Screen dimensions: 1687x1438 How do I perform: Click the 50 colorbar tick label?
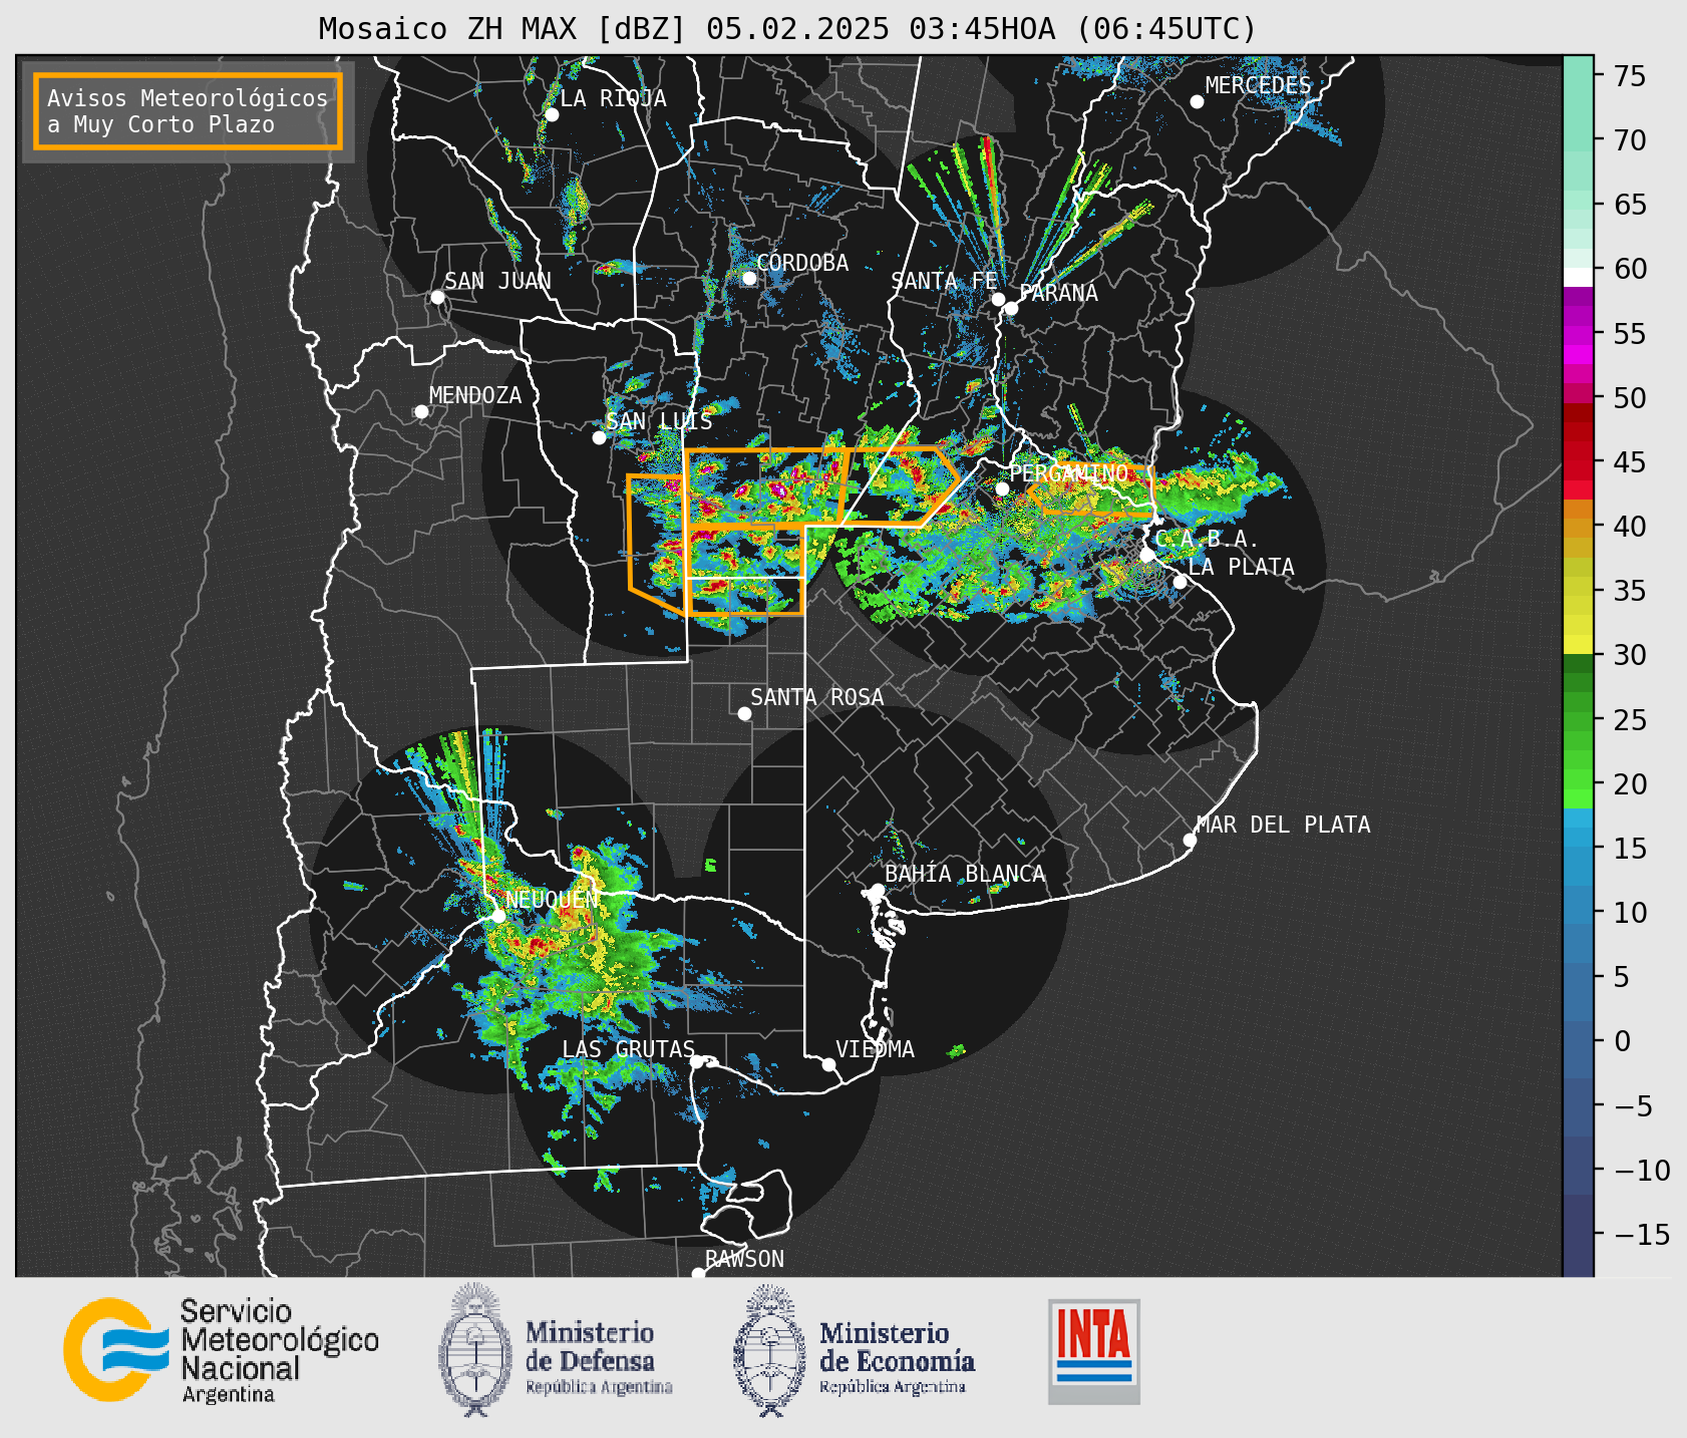pos(1629,398)
